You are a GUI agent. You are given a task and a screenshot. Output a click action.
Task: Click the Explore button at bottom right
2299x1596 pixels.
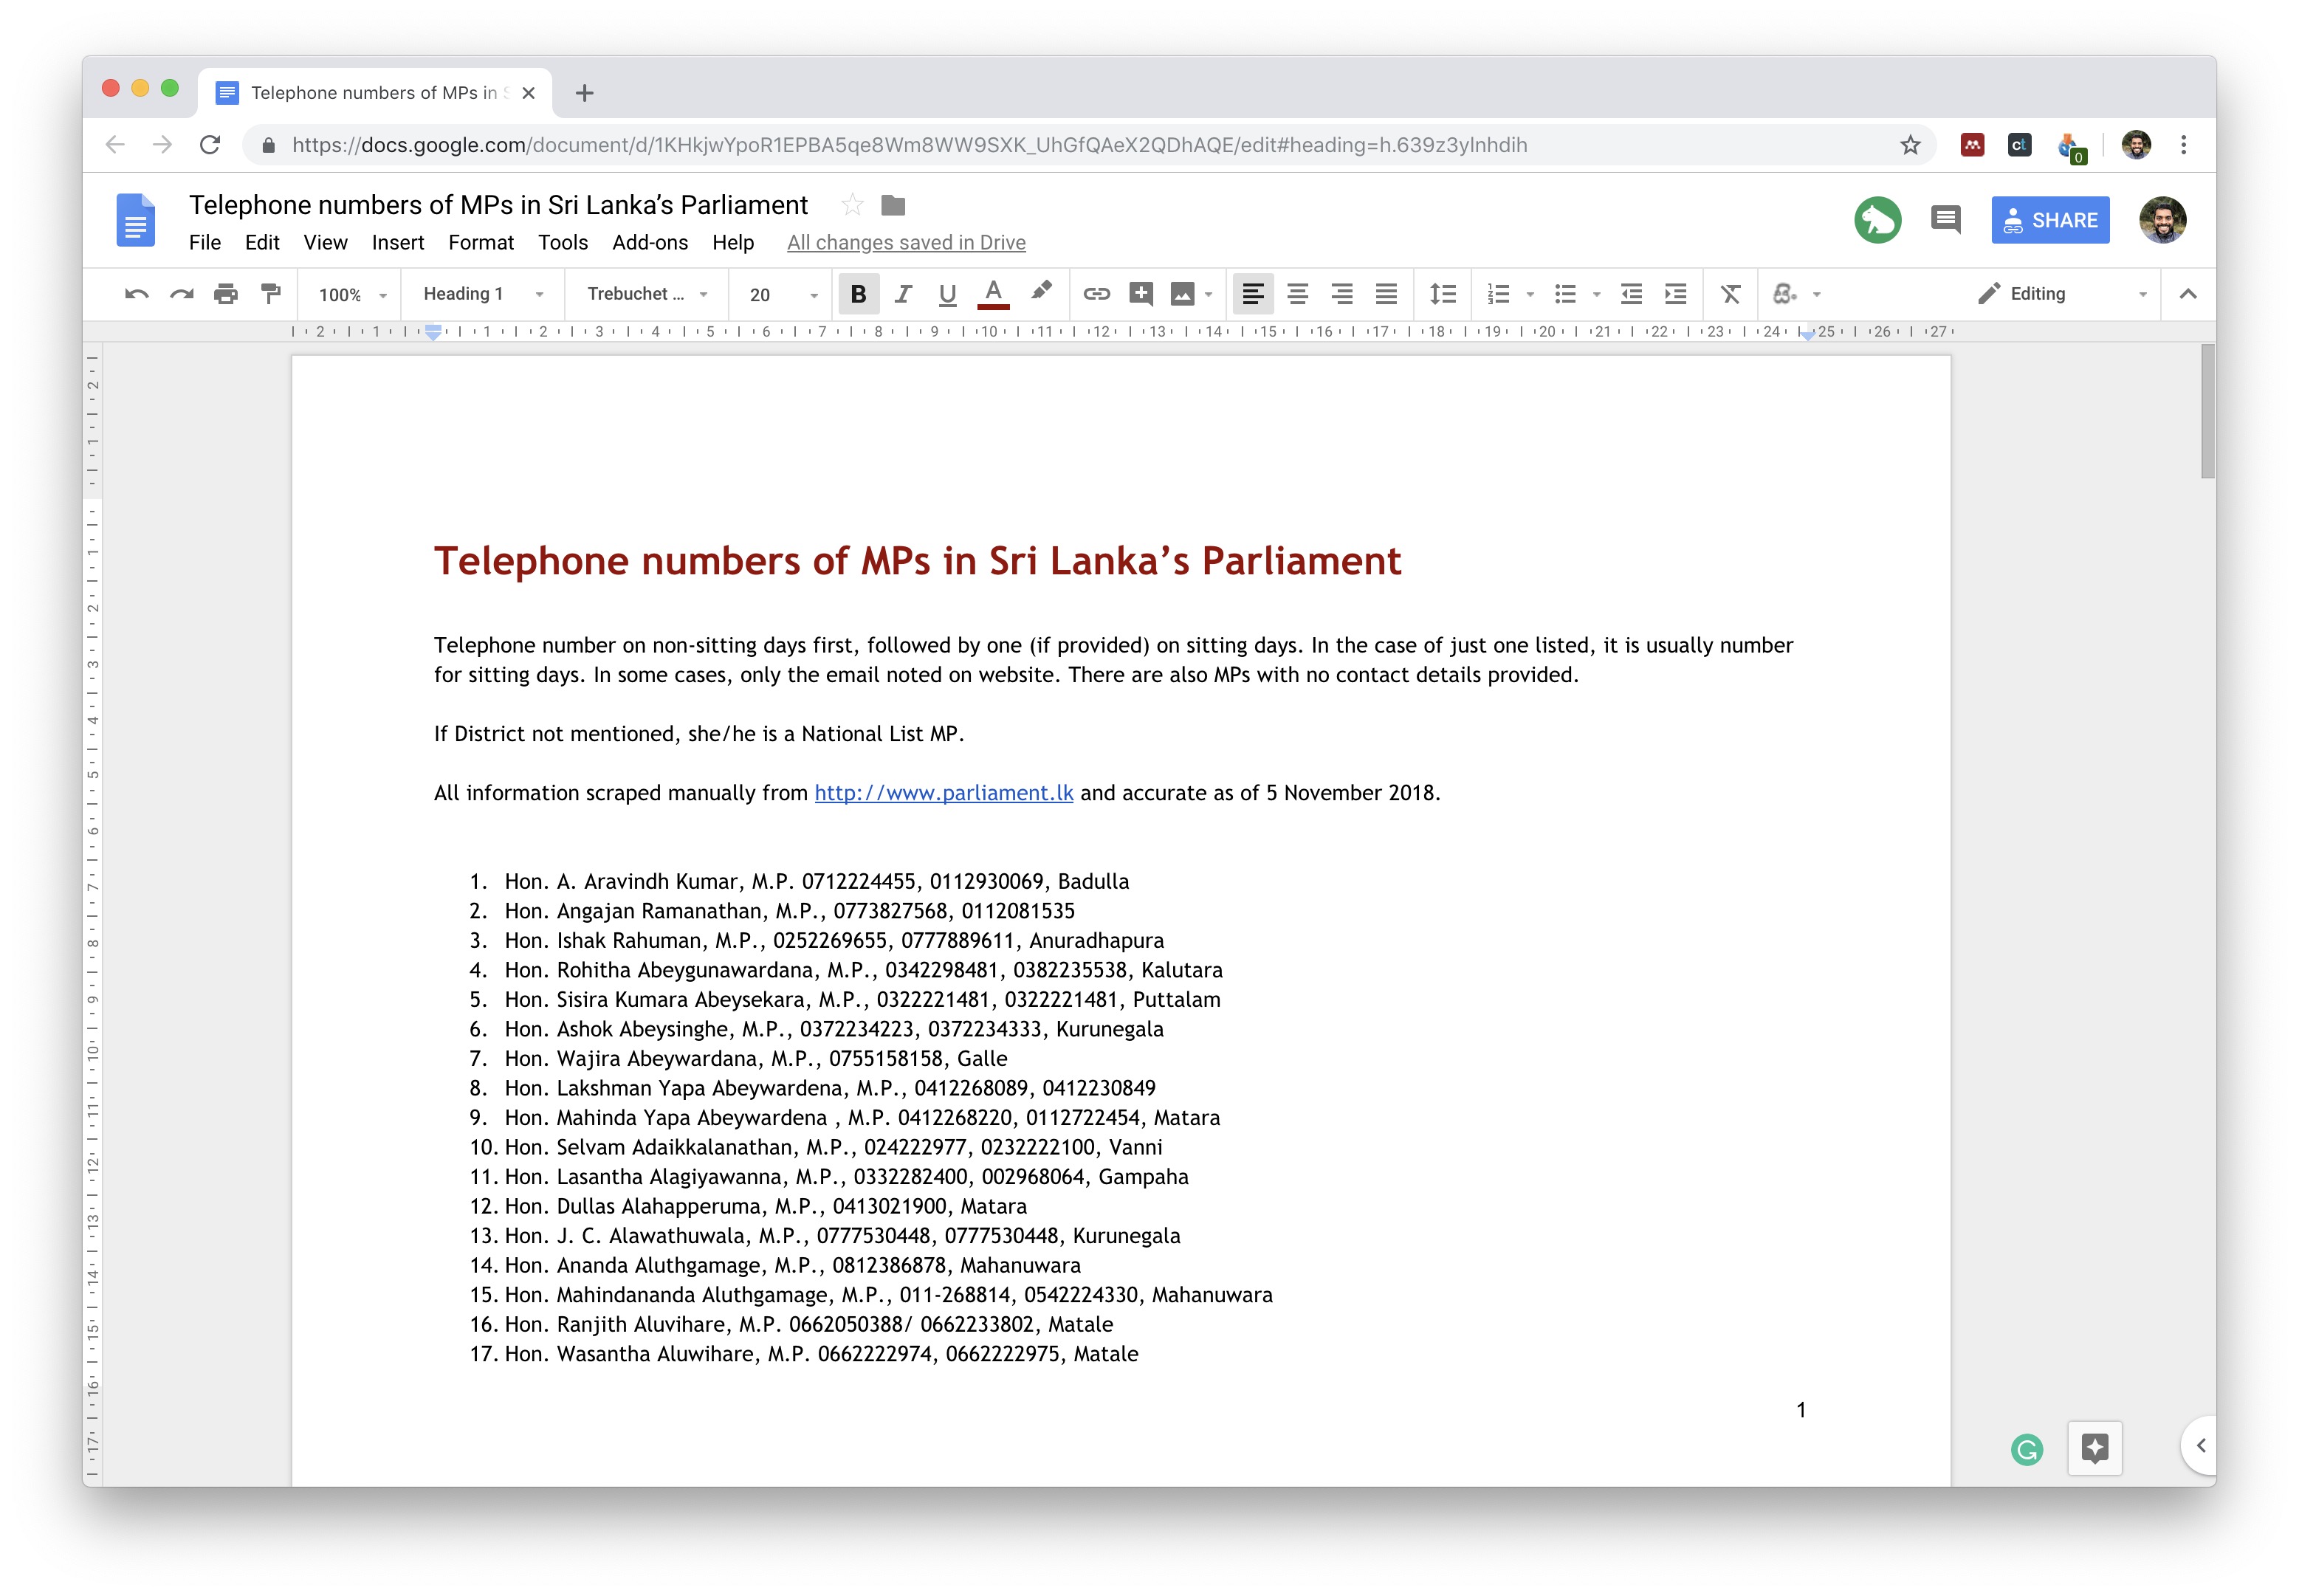point(2094,1448)
